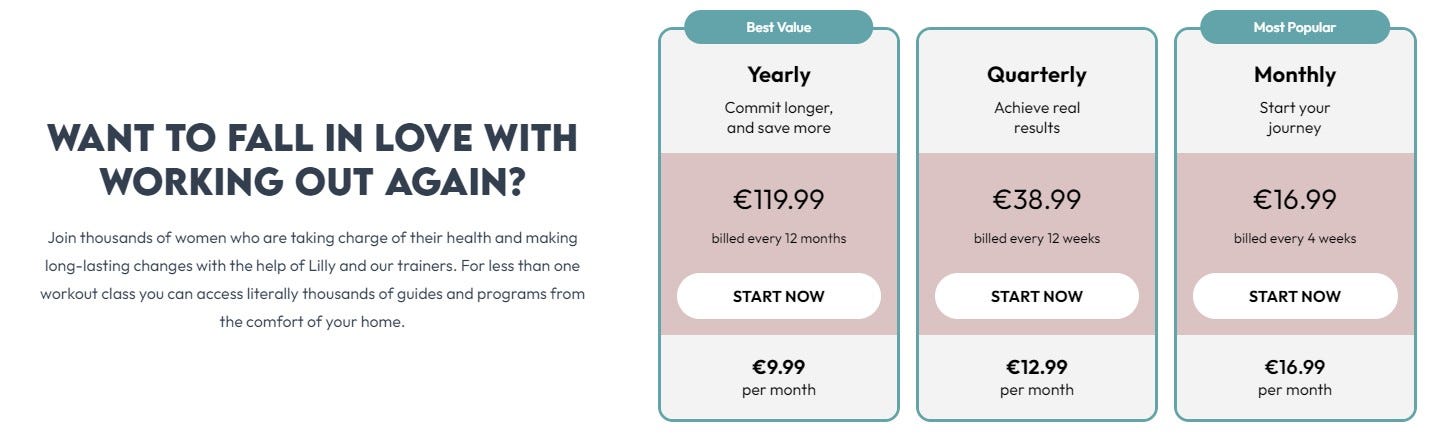The image size is (1432, 446).
Task: Click 'Commit longer, and save more' tagline
Action: (x=778, y=118)
